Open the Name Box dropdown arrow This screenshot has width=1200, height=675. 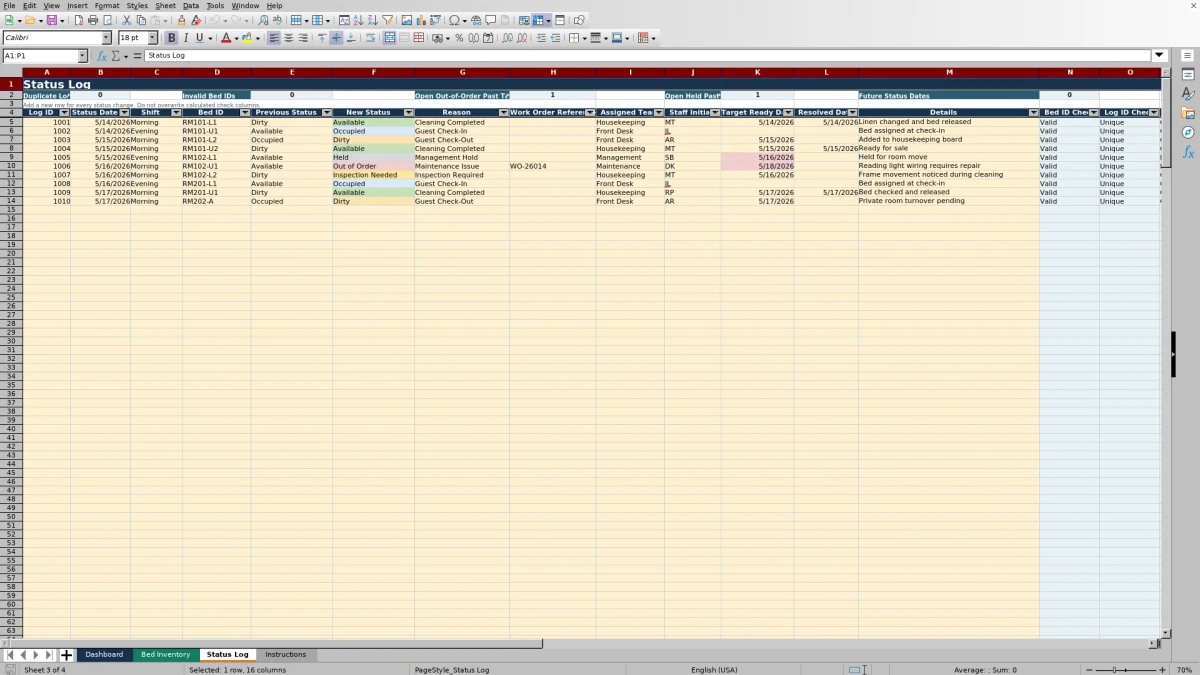83,56
